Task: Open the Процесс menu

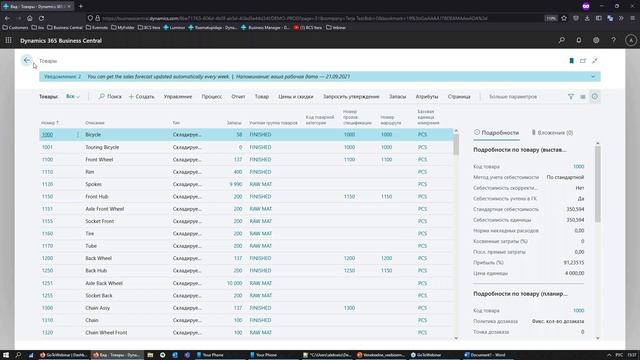Action: coord(211,97)
